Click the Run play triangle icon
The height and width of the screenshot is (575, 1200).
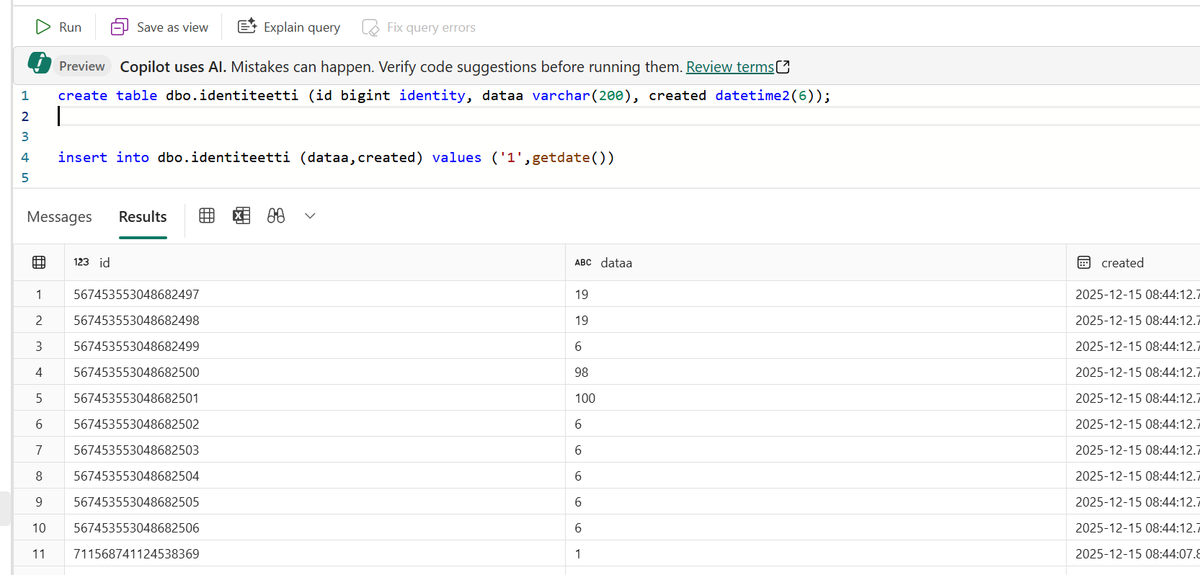(x=43, y=27)
